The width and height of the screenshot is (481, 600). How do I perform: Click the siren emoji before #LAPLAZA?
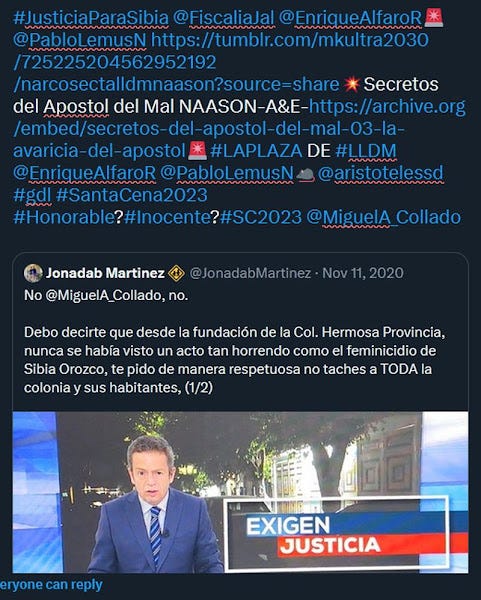[x=197, y=151]
